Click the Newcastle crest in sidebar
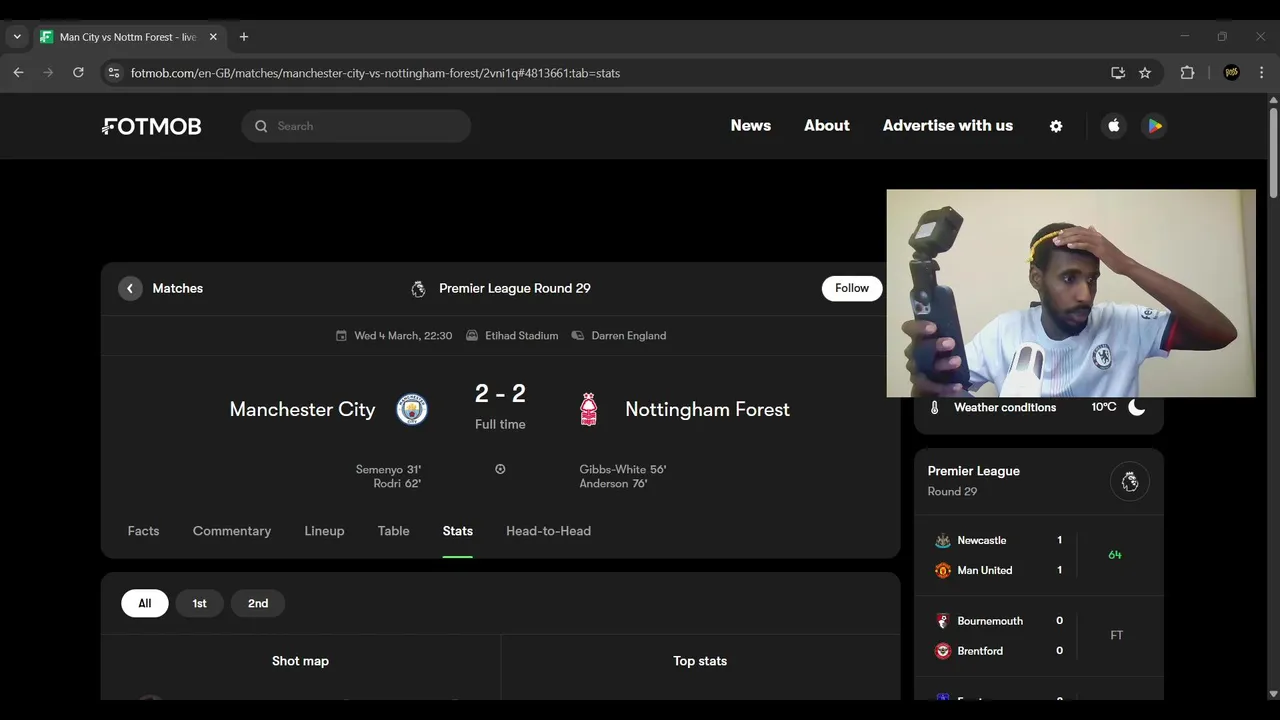The image size is (1280, 720). (x=942, y=540)
